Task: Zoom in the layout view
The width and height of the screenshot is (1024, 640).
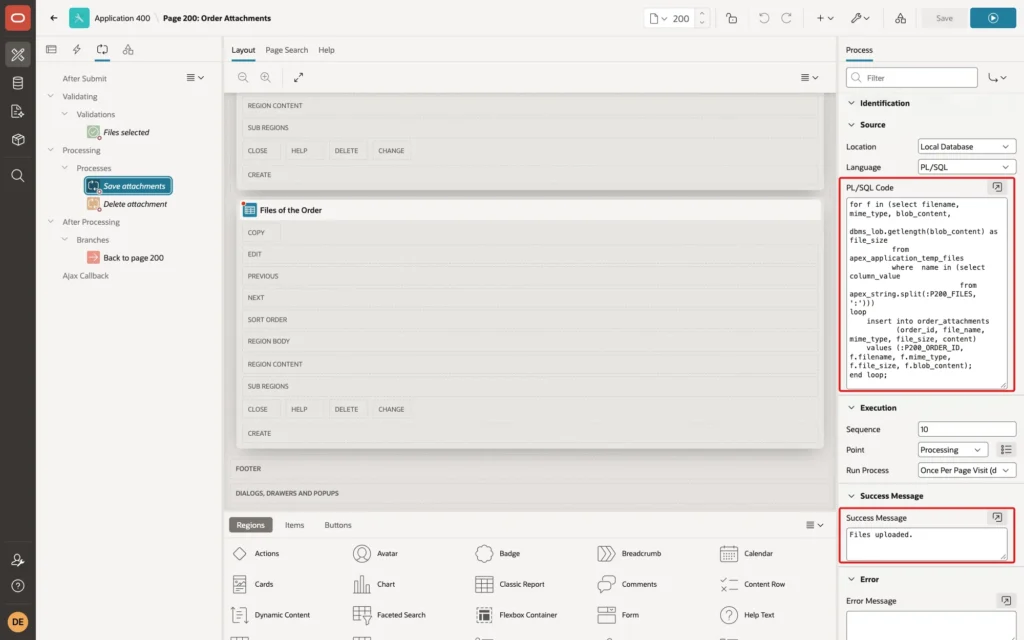Action: pyautogui.click(x=266, y=77)
